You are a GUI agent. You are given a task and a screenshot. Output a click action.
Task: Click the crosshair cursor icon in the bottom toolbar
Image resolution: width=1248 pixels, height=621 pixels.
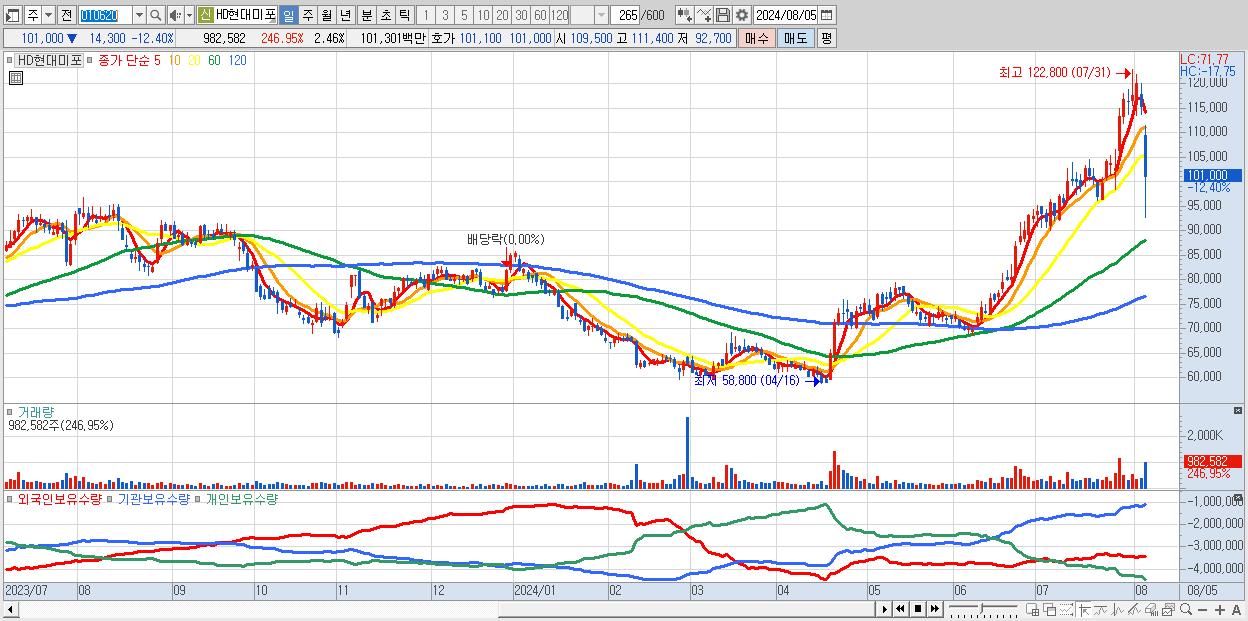pos(1083,610)
